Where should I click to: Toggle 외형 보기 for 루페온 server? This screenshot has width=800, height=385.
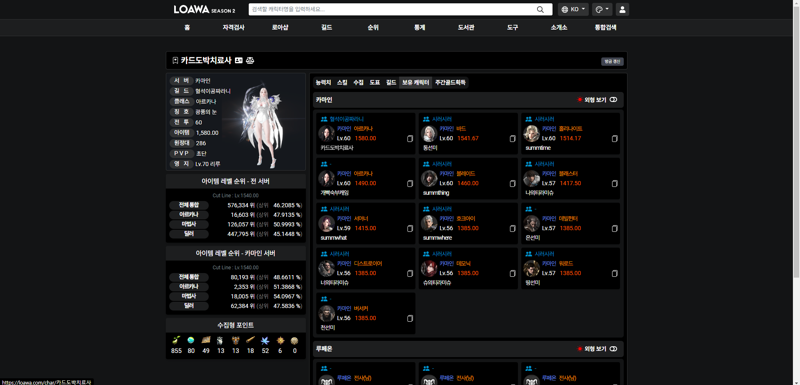613,349
